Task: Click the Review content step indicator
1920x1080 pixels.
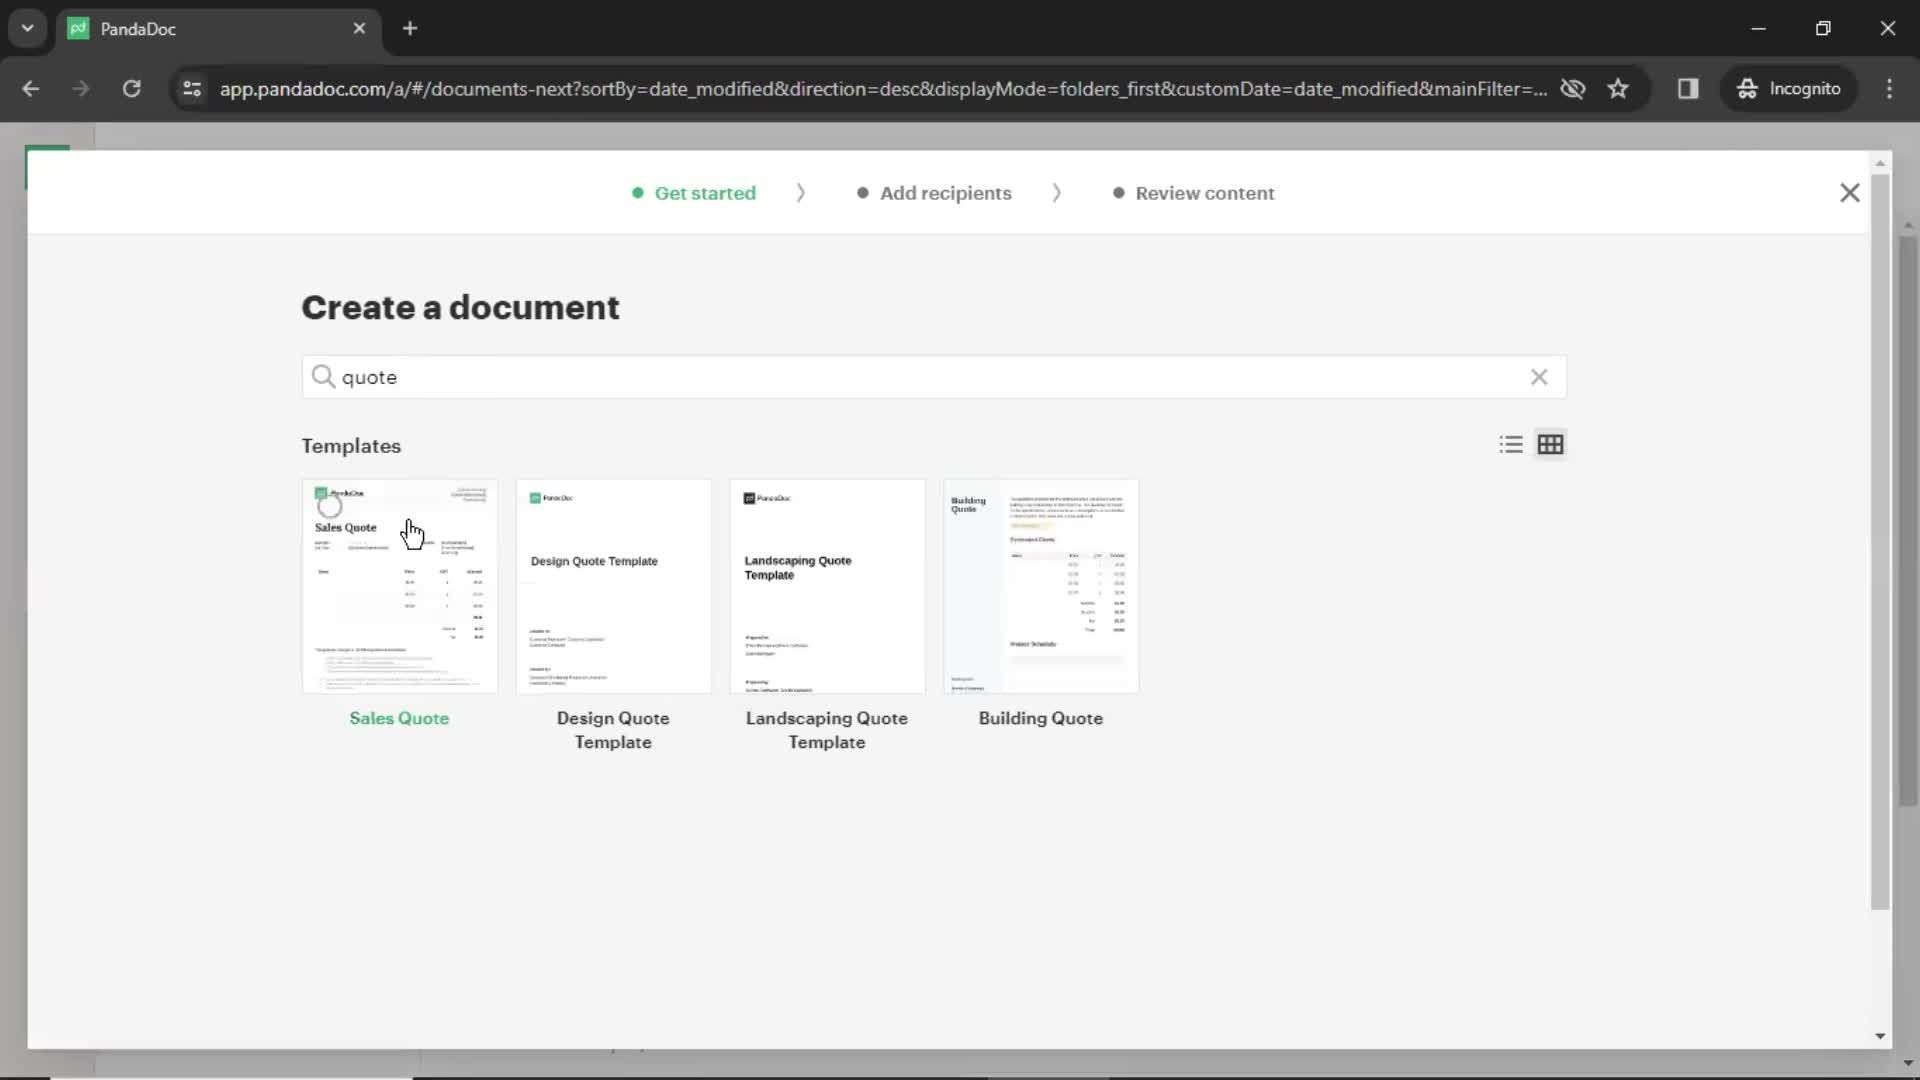Action: point(1204,193)
